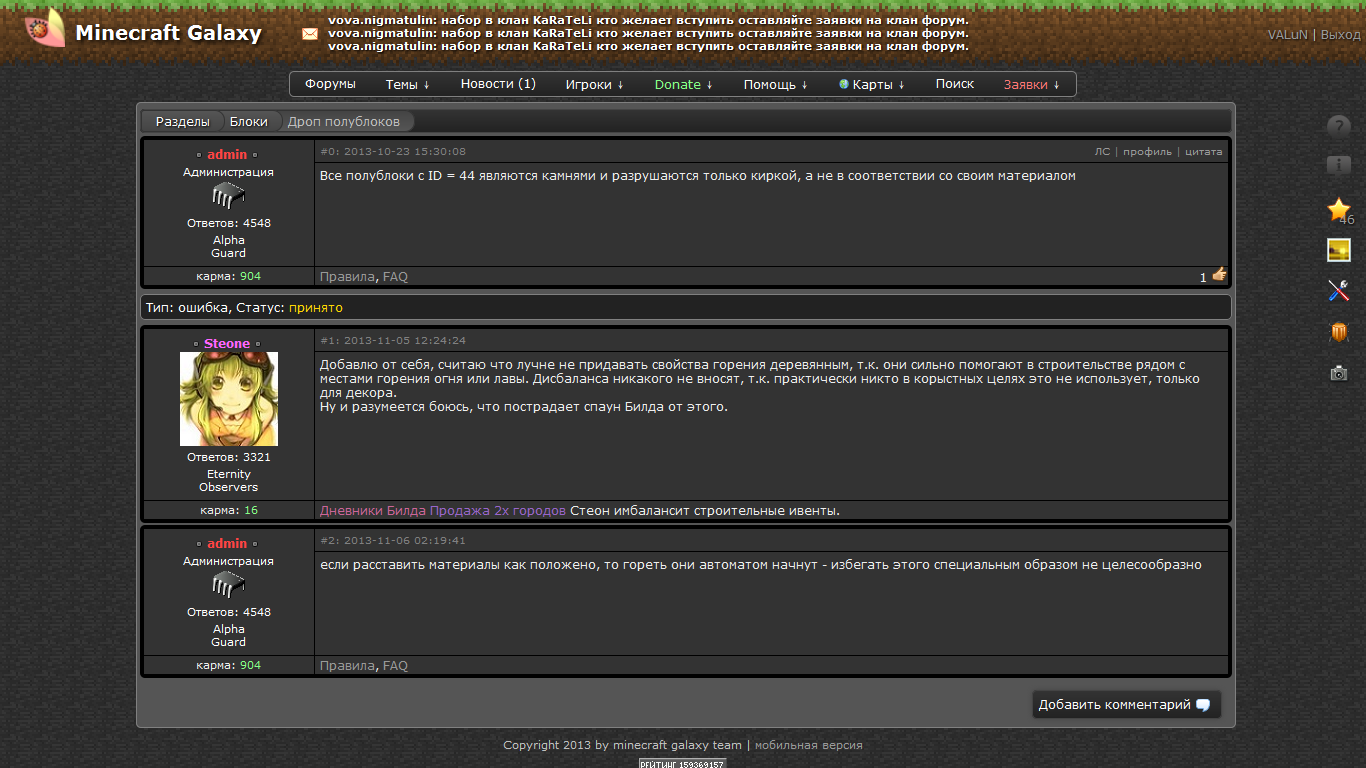This screenshot has height=768, width=1366.
Task: Click the chip avatar in post #2
Action: pyautogui.click(x=228, y=584)
